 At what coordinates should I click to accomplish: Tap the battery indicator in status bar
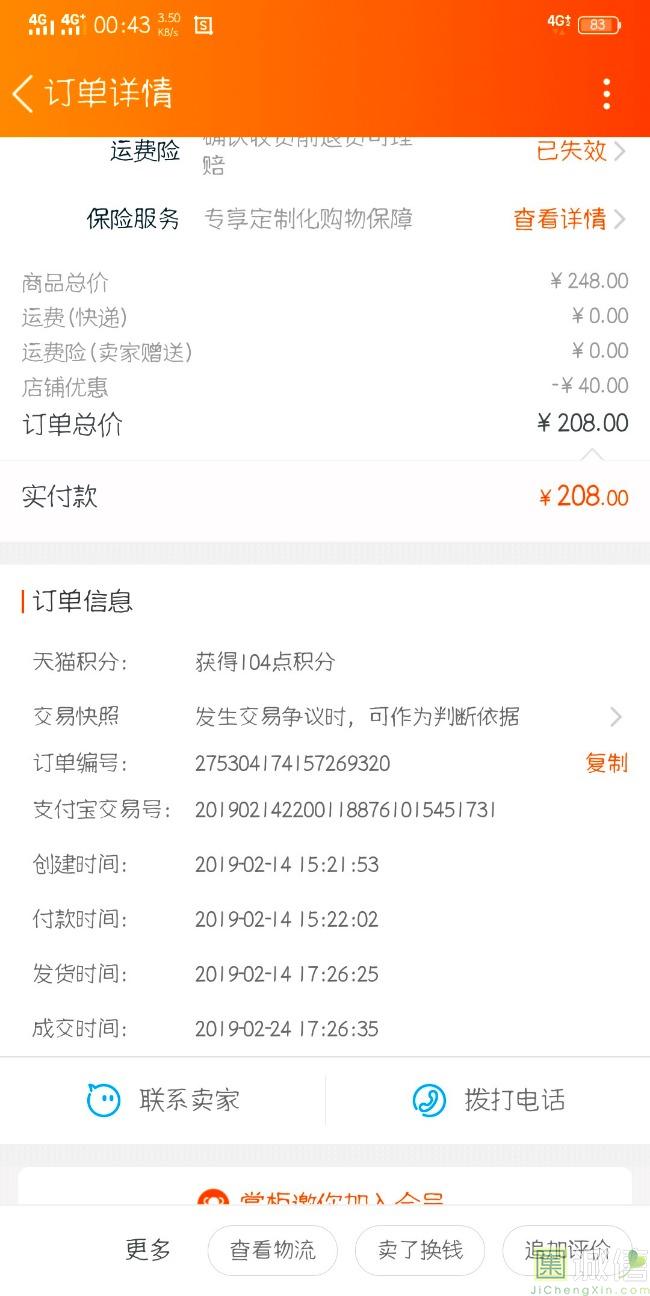(x=599, y=24)
